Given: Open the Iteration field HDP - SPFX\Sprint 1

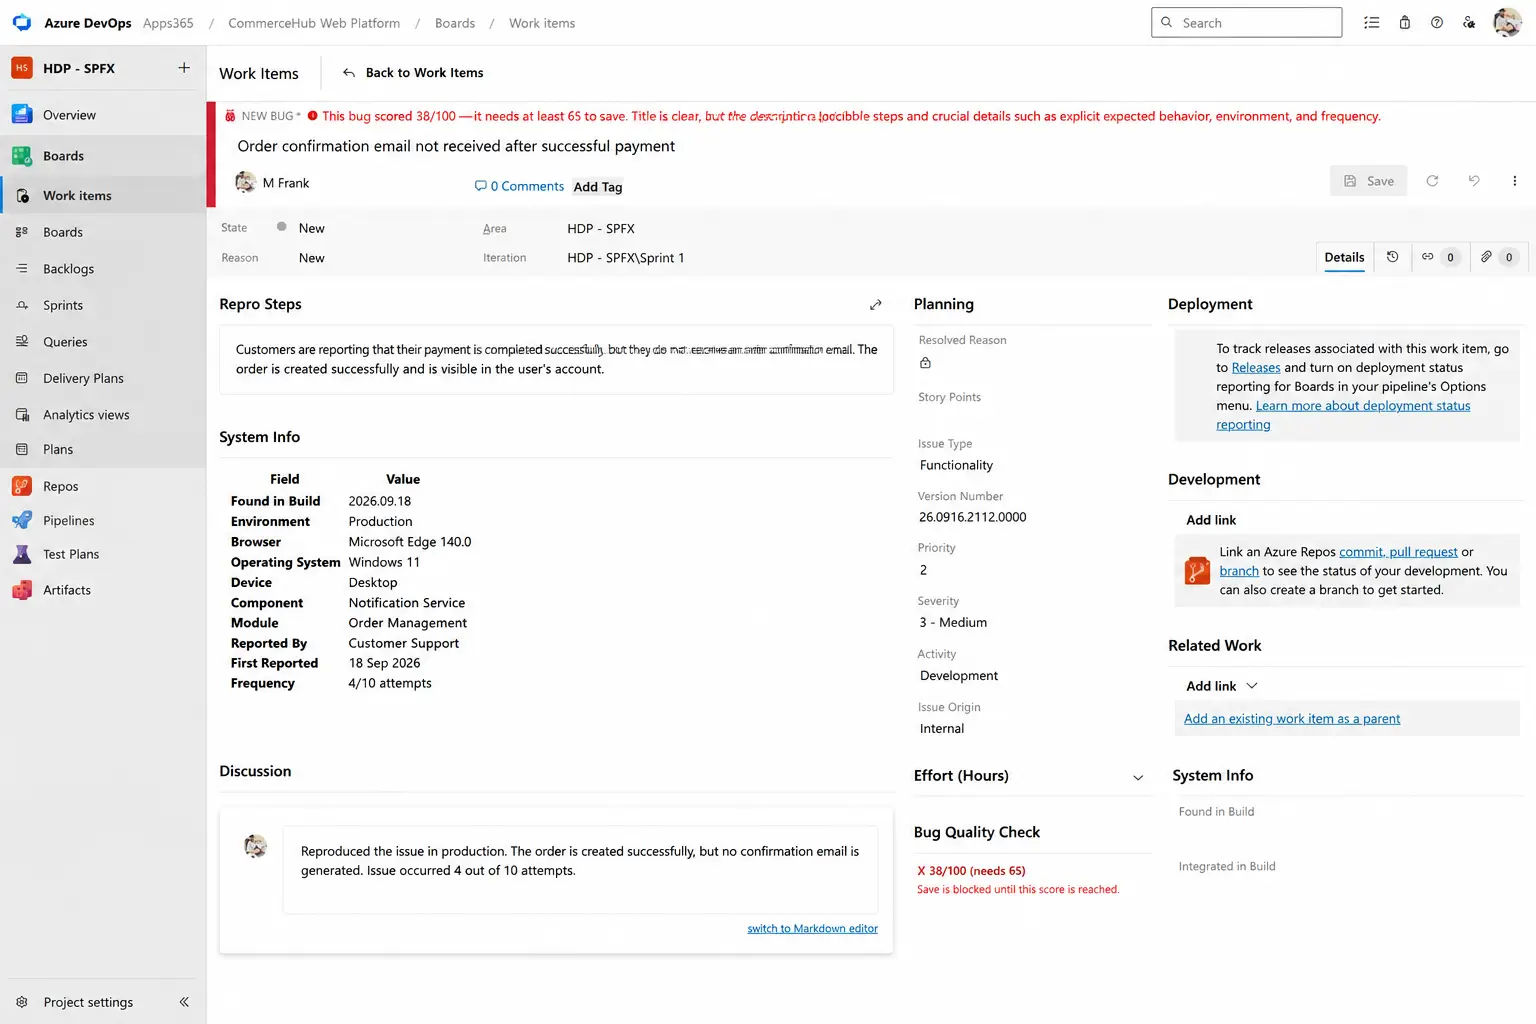Looking at the screenshot, I should point(626,258).
